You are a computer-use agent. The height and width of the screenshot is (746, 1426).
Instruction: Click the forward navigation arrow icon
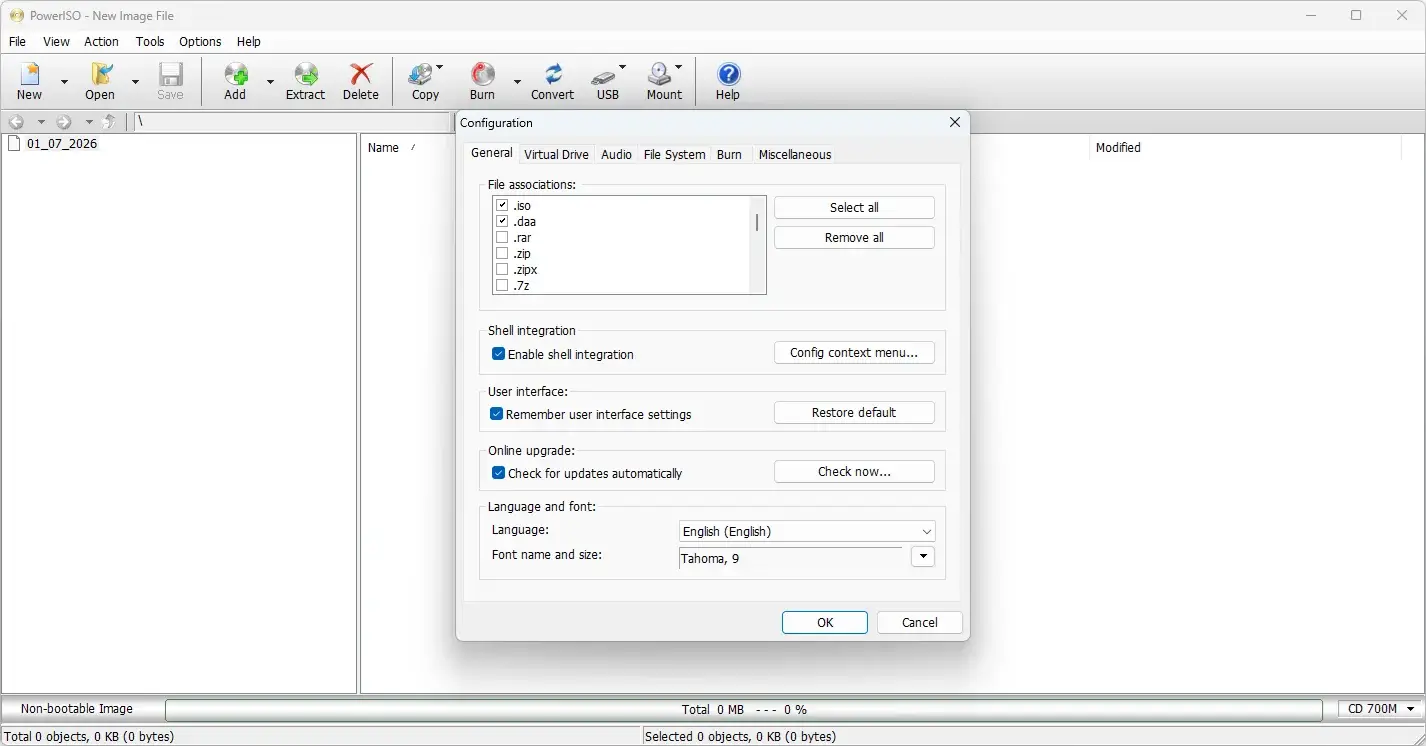pos(64,122)
